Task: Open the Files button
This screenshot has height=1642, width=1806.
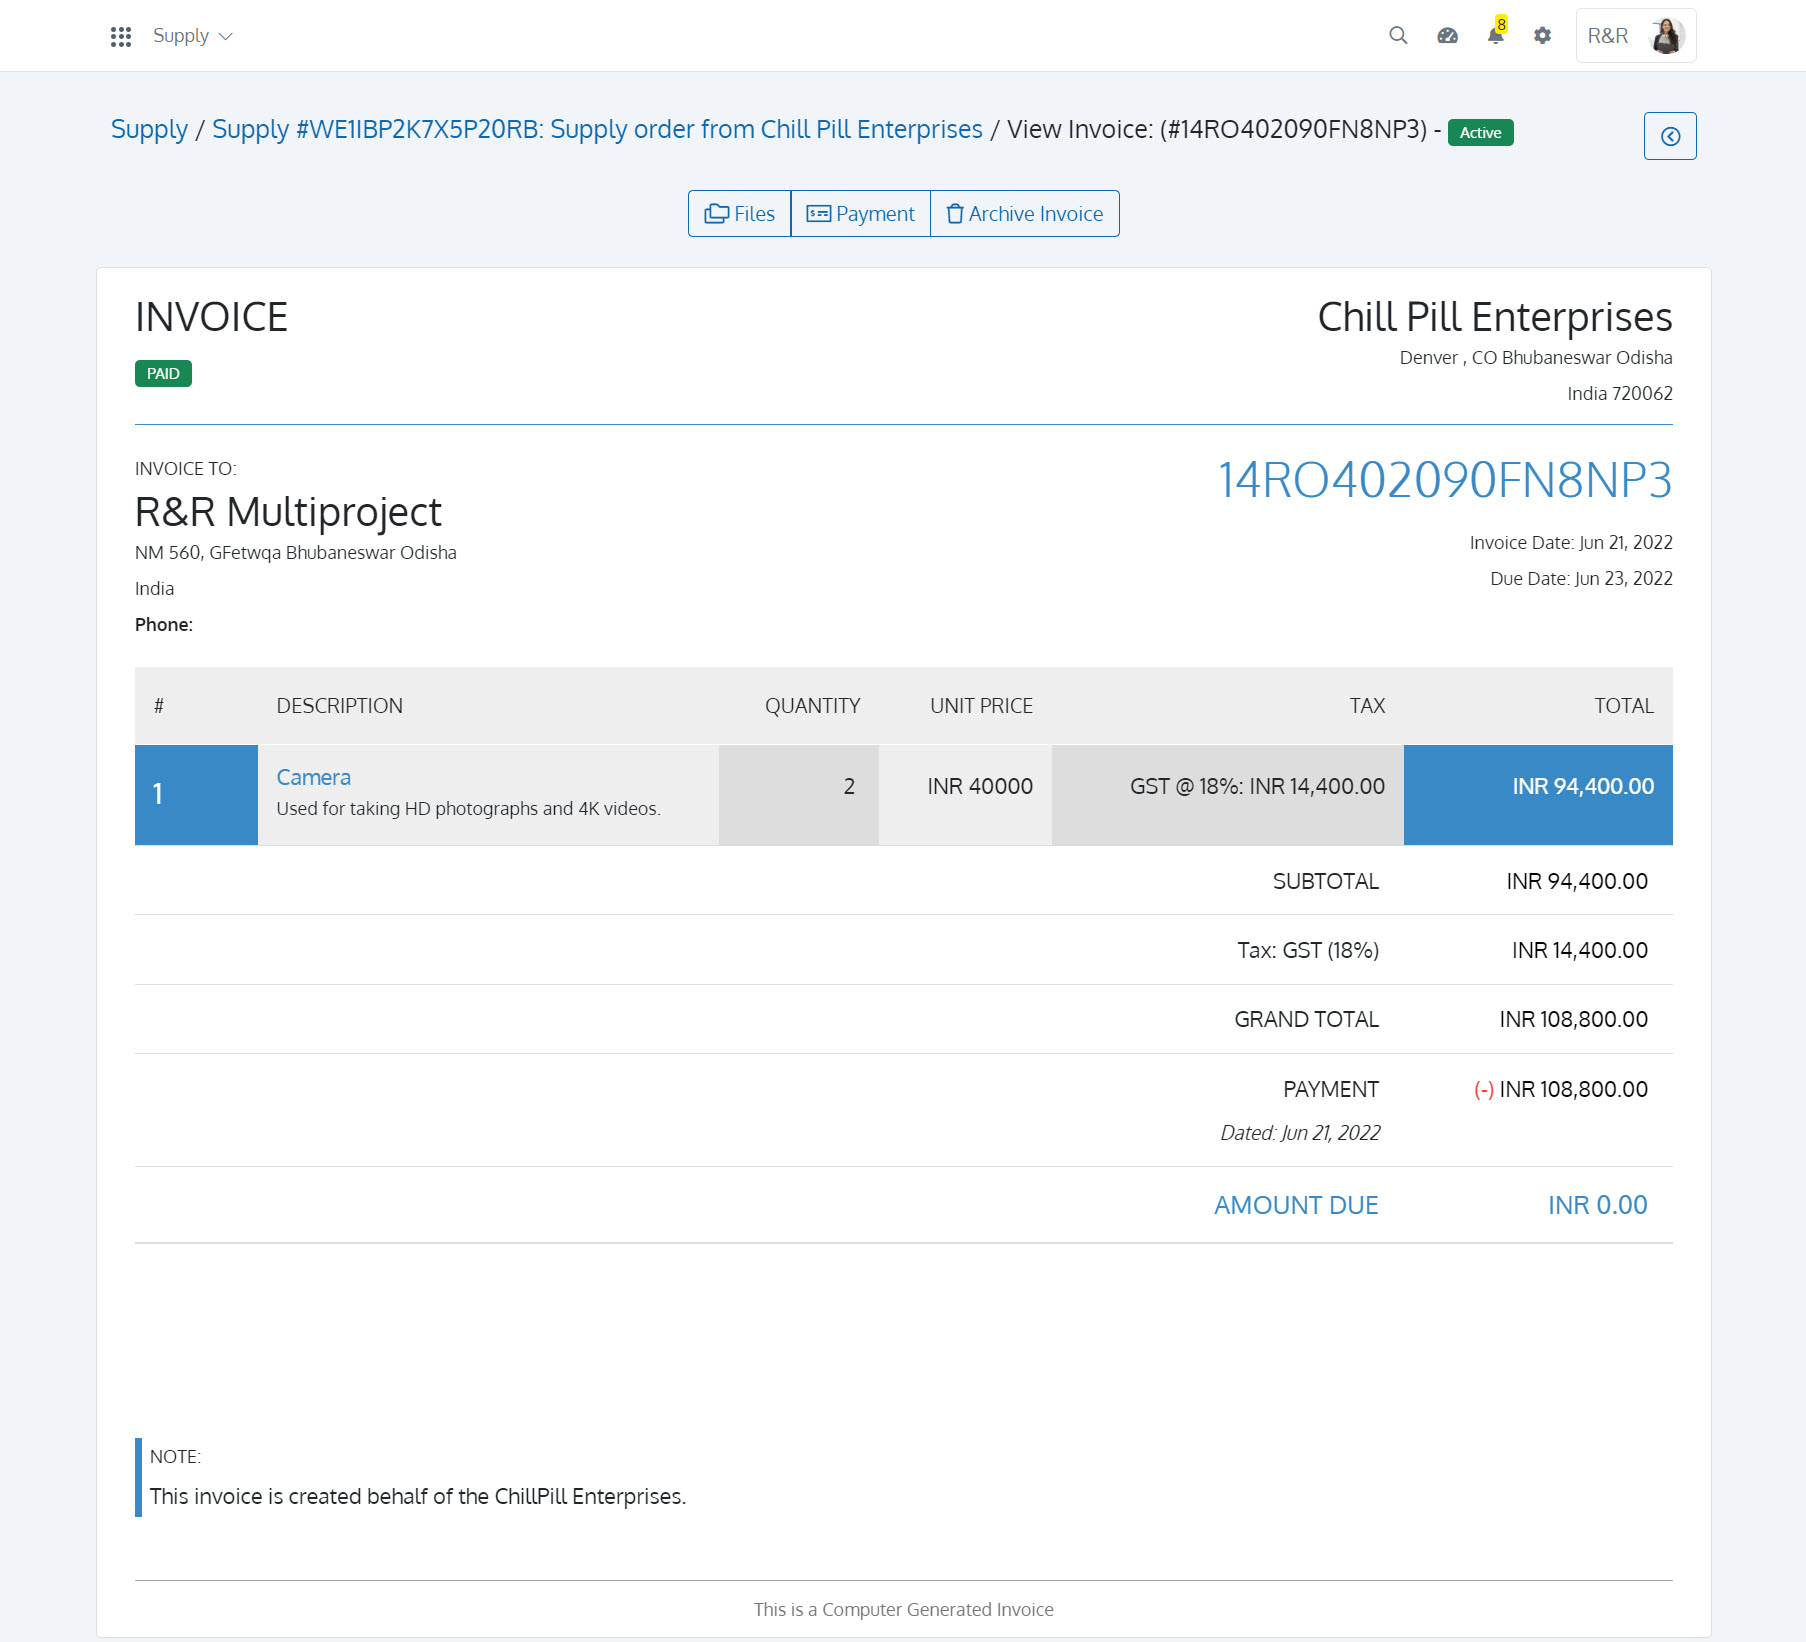Action: (x=739, y=214)
